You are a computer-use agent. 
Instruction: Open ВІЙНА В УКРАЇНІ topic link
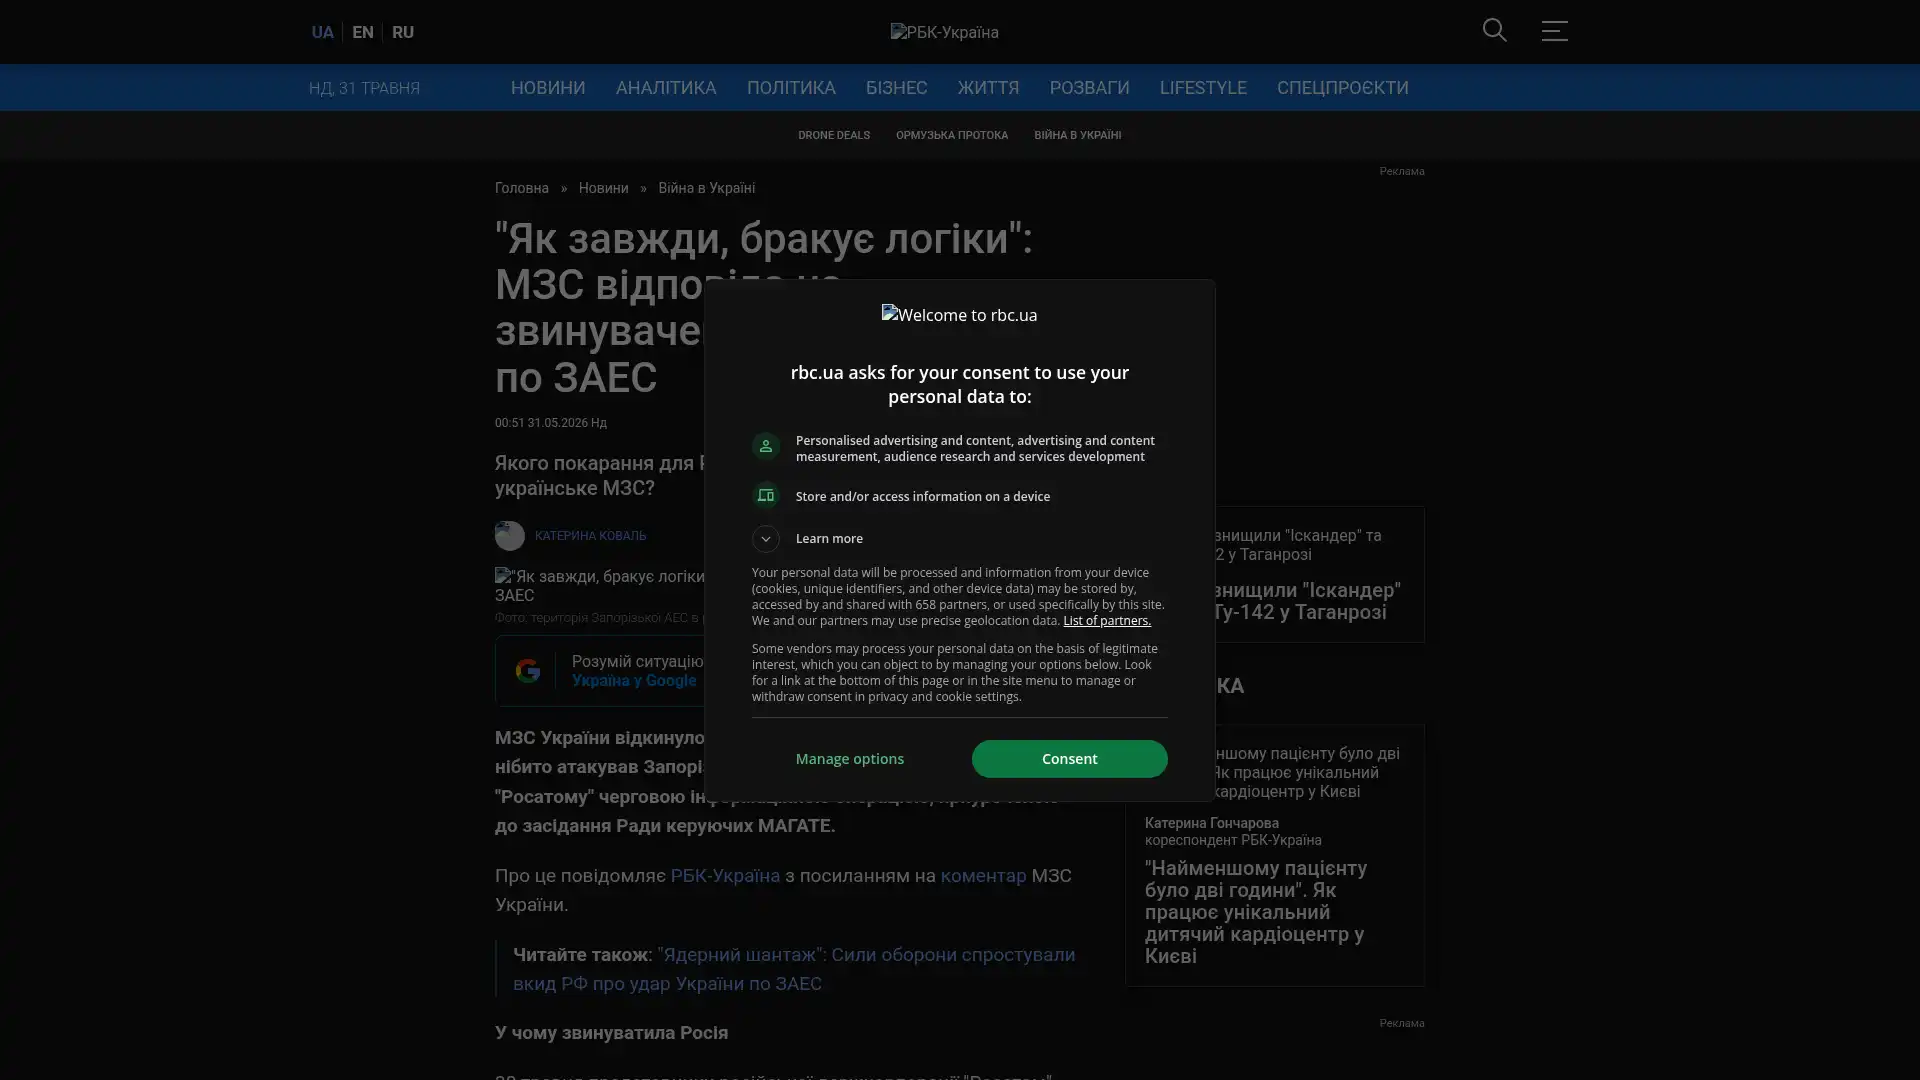pyautogui.click(x=1077, y=135)
